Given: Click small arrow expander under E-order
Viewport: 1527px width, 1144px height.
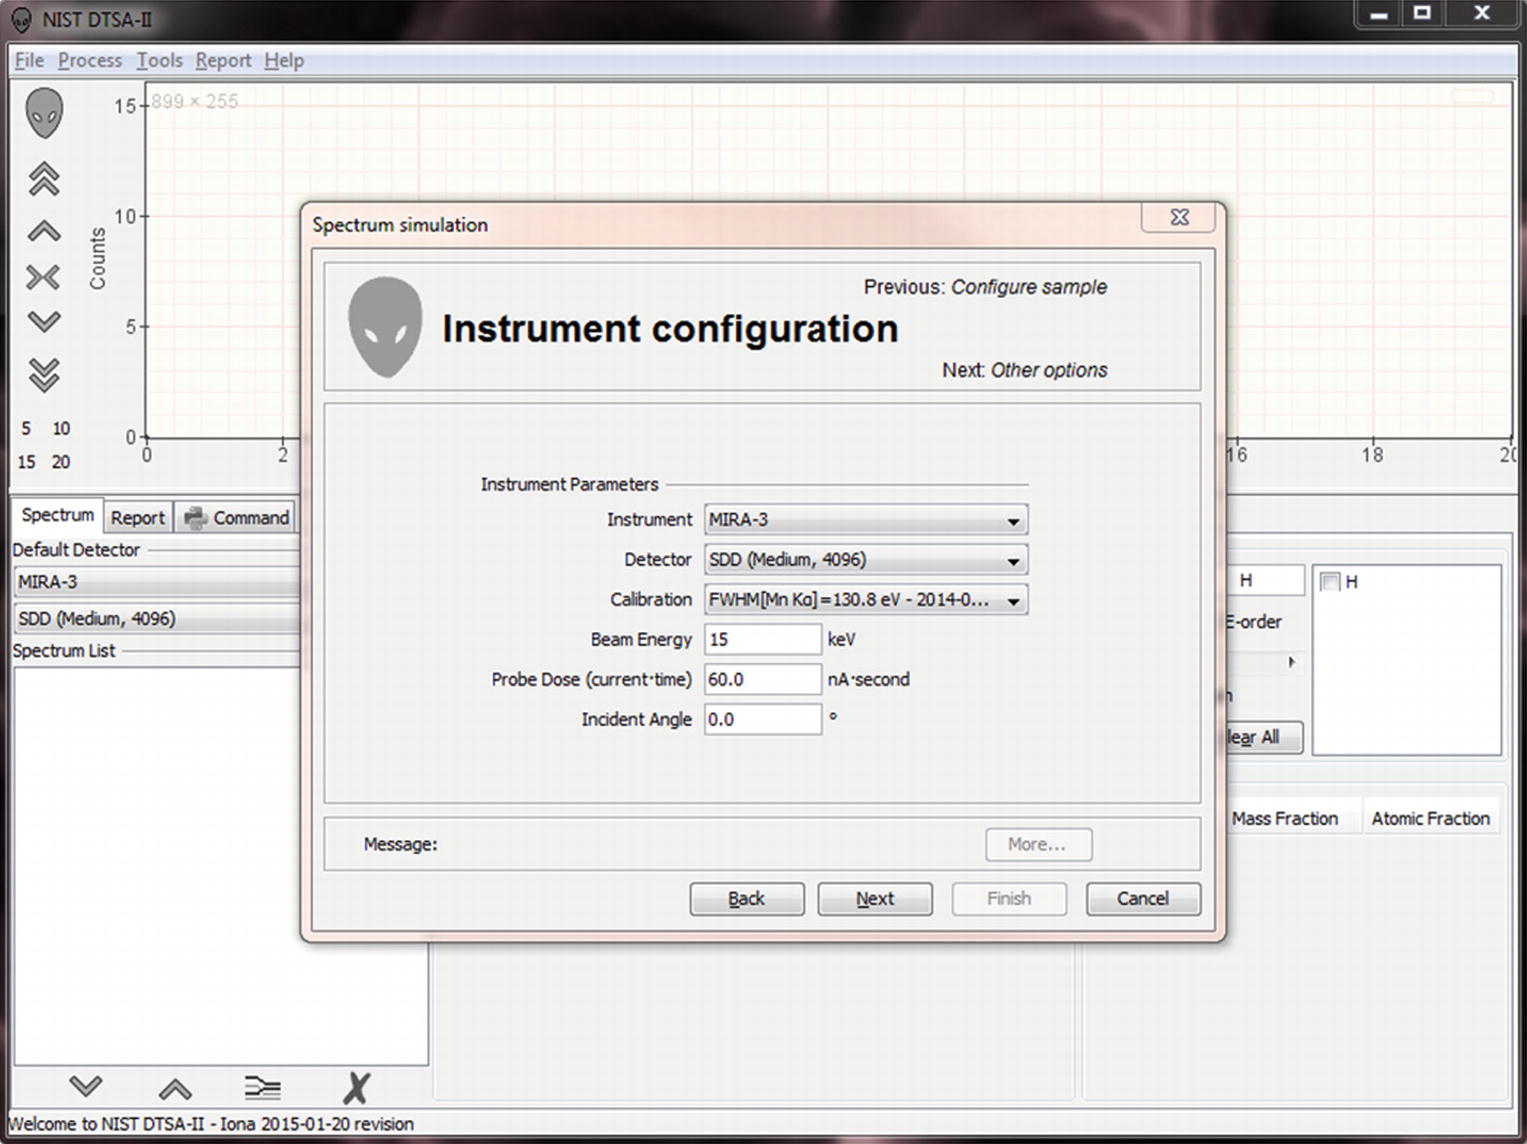Looking at the screenshot, I should point(1291,662).
